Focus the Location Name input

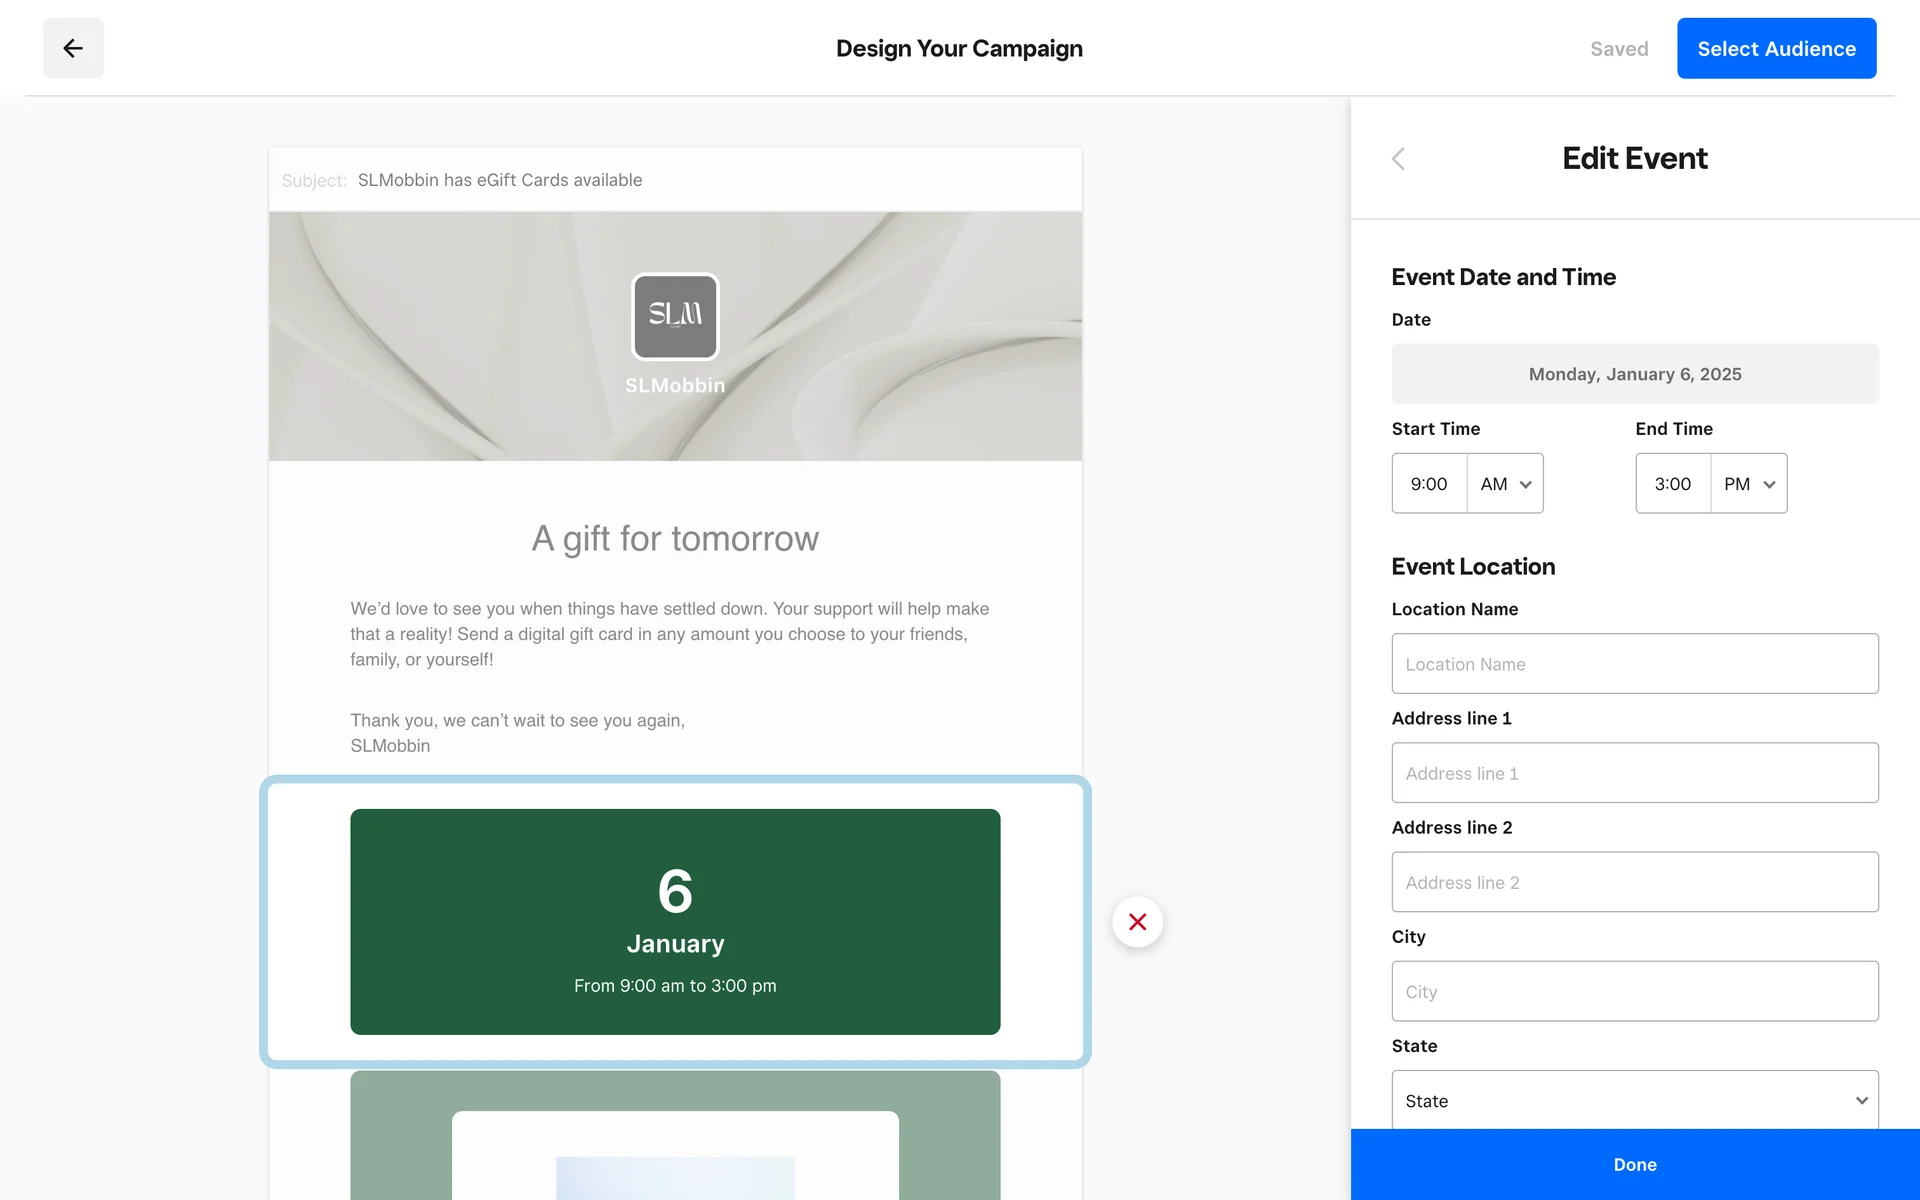1634,664
